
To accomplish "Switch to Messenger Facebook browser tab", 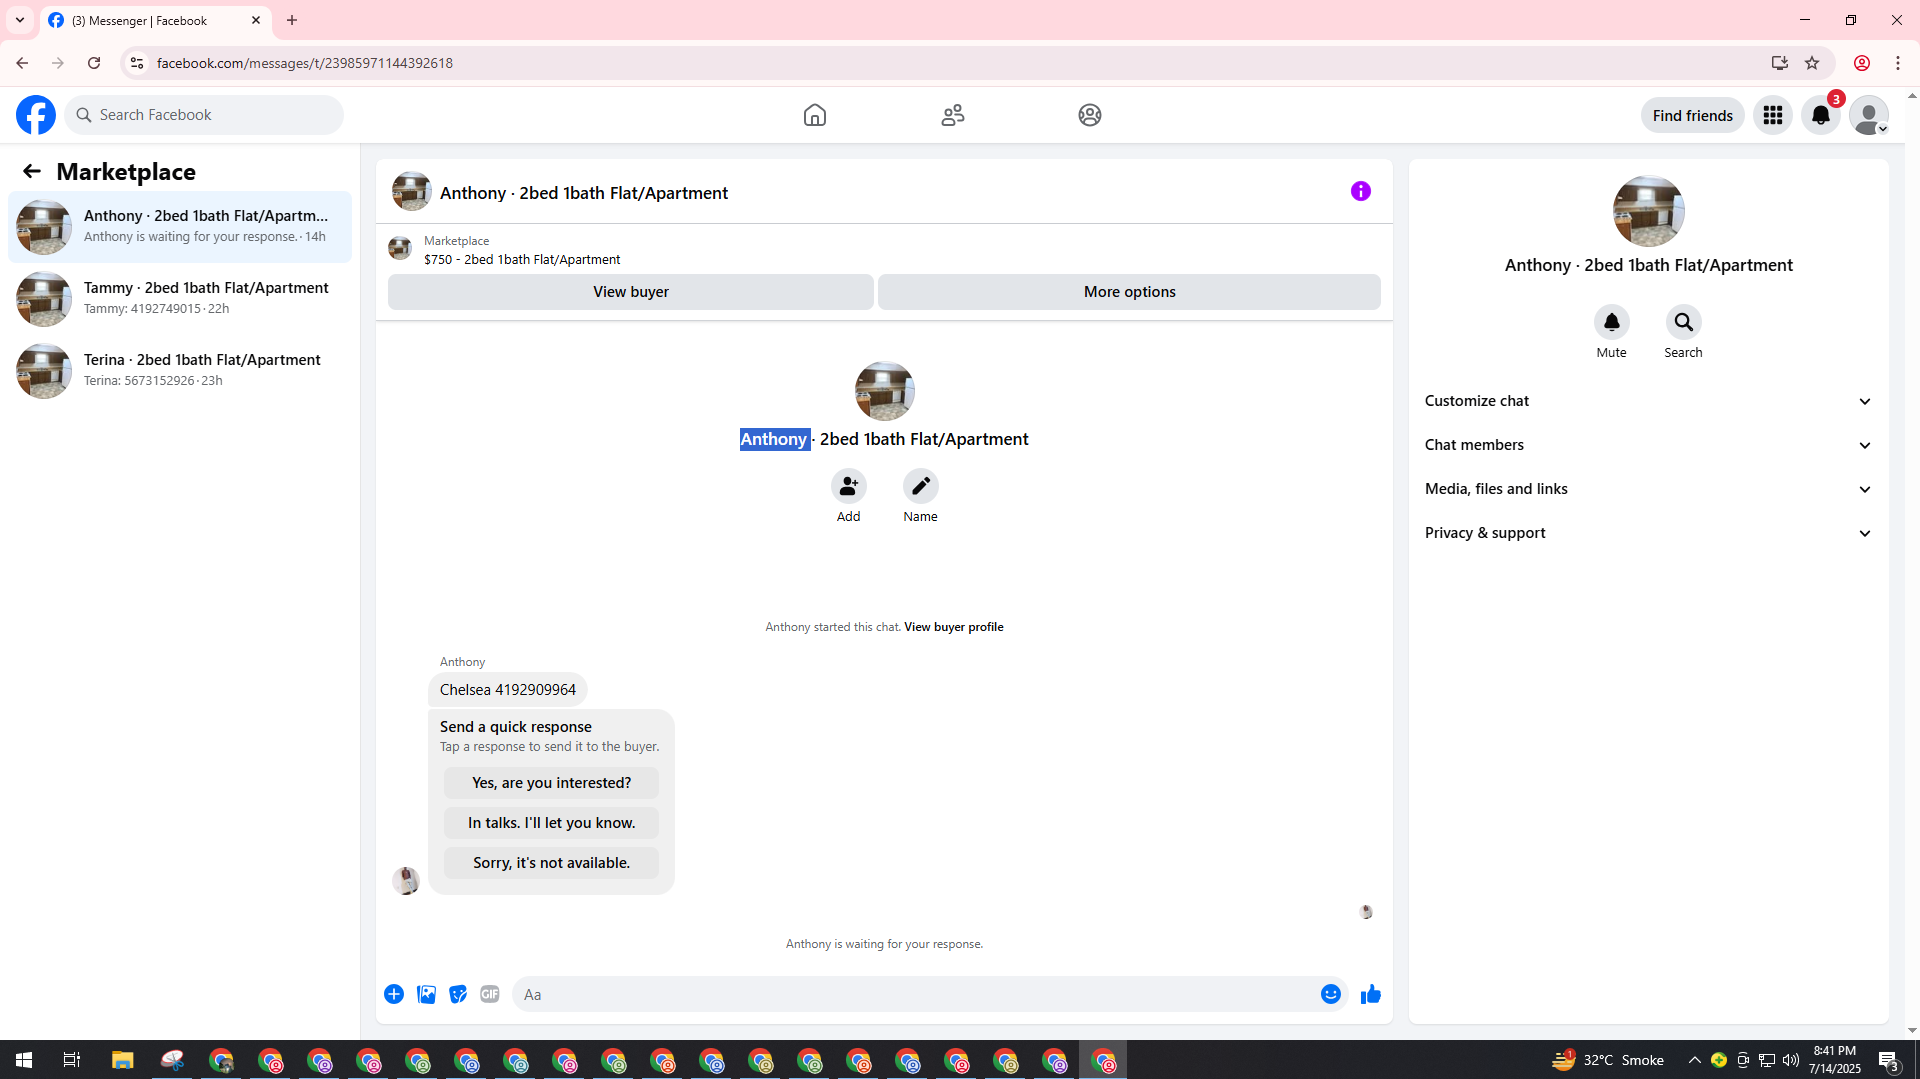I will (156, 20).
